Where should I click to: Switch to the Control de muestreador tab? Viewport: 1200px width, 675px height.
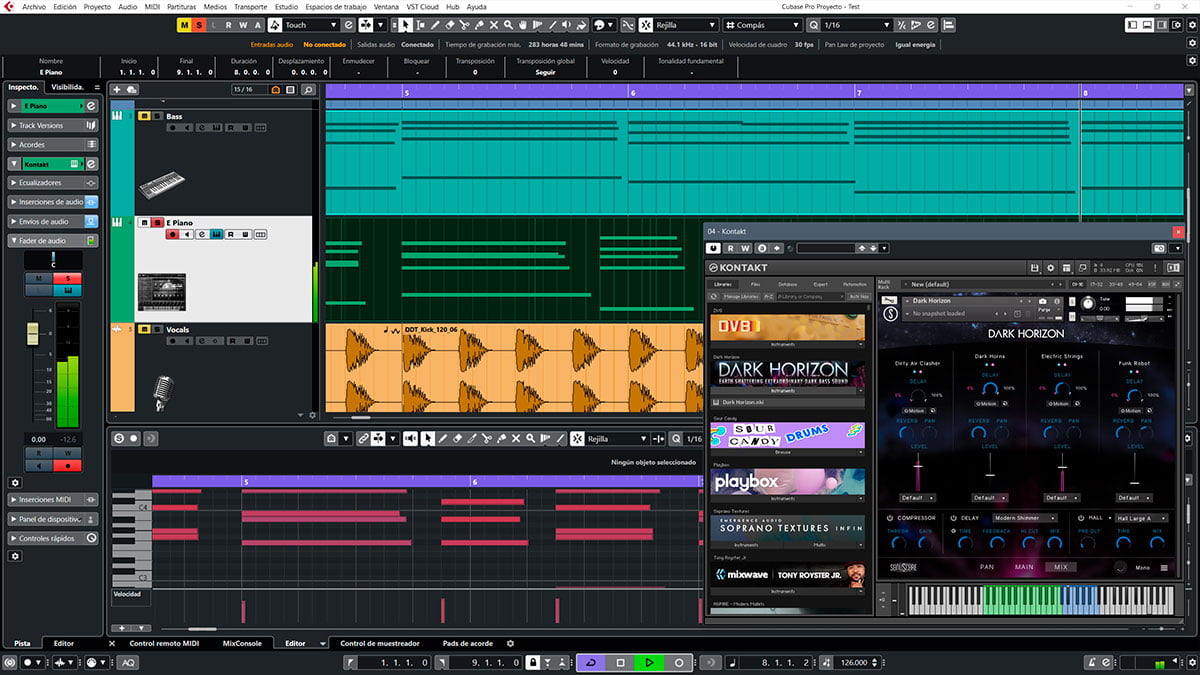(x=380, y=643)
